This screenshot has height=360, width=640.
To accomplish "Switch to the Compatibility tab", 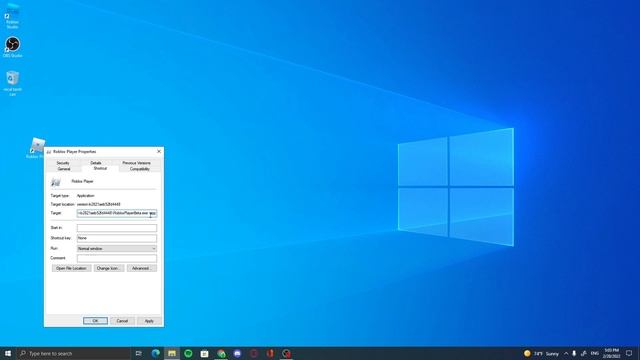I will click(140, 169).
